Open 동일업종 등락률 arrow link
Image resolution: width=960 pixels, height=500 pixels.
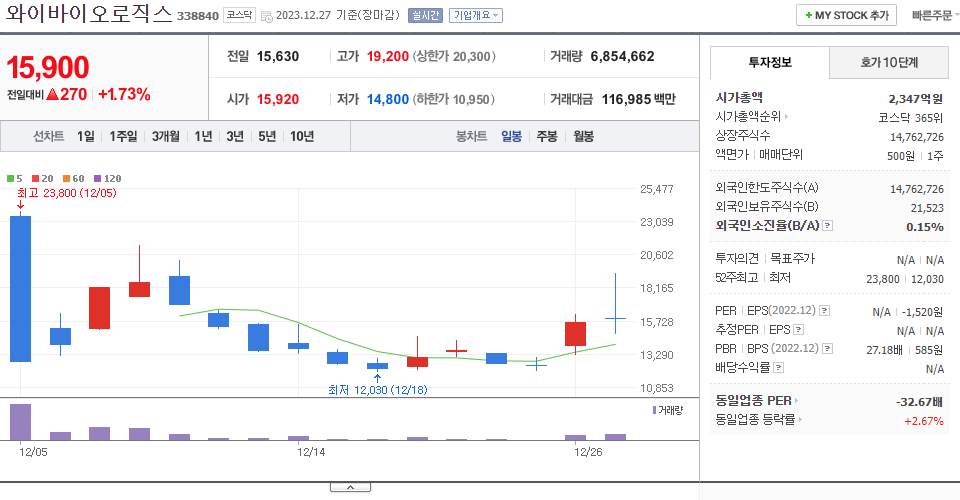tap(800, 420)
